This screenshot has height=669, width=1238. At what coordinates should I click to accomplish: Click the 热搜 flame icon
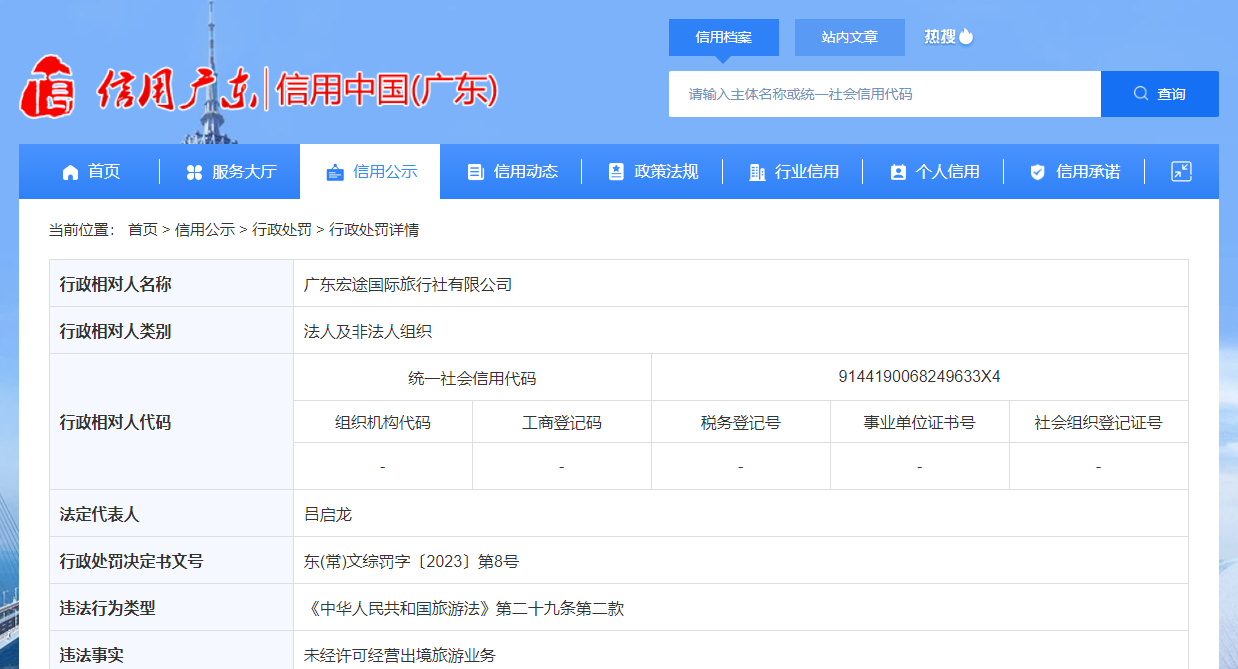coord(966,37)
